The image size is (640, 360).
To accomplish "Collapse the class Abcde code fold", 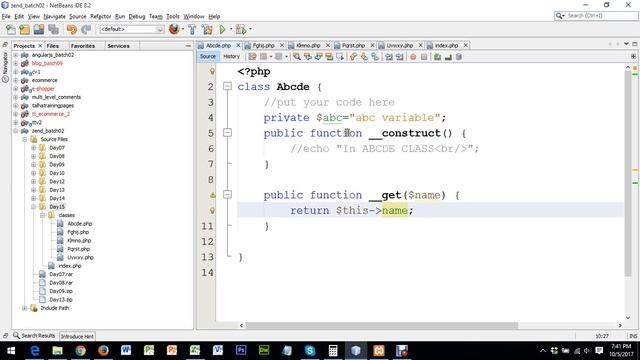I will tap(227, 86).
